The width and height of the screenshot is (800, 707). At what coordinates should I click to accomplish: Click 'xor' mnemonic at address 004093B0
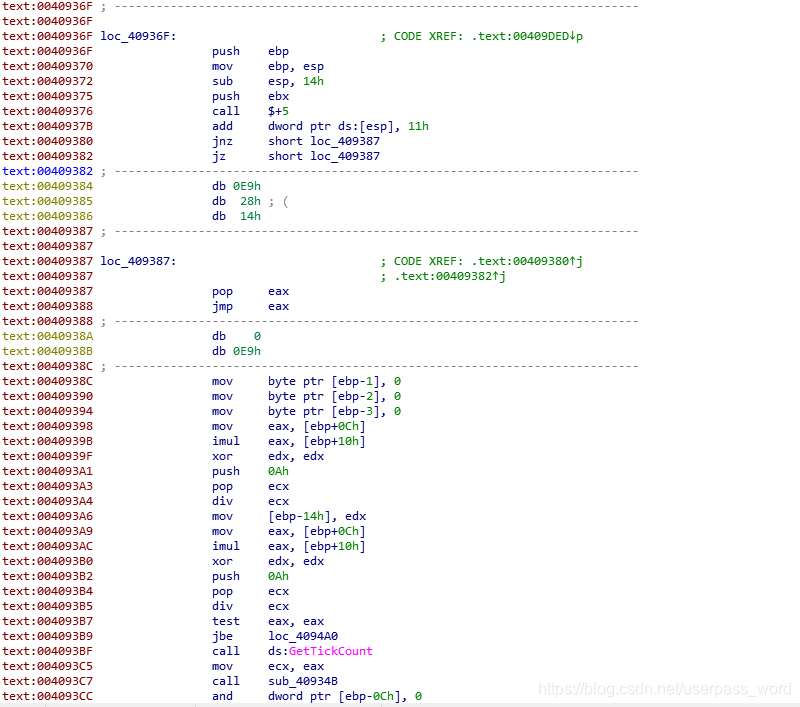[222, 561]
